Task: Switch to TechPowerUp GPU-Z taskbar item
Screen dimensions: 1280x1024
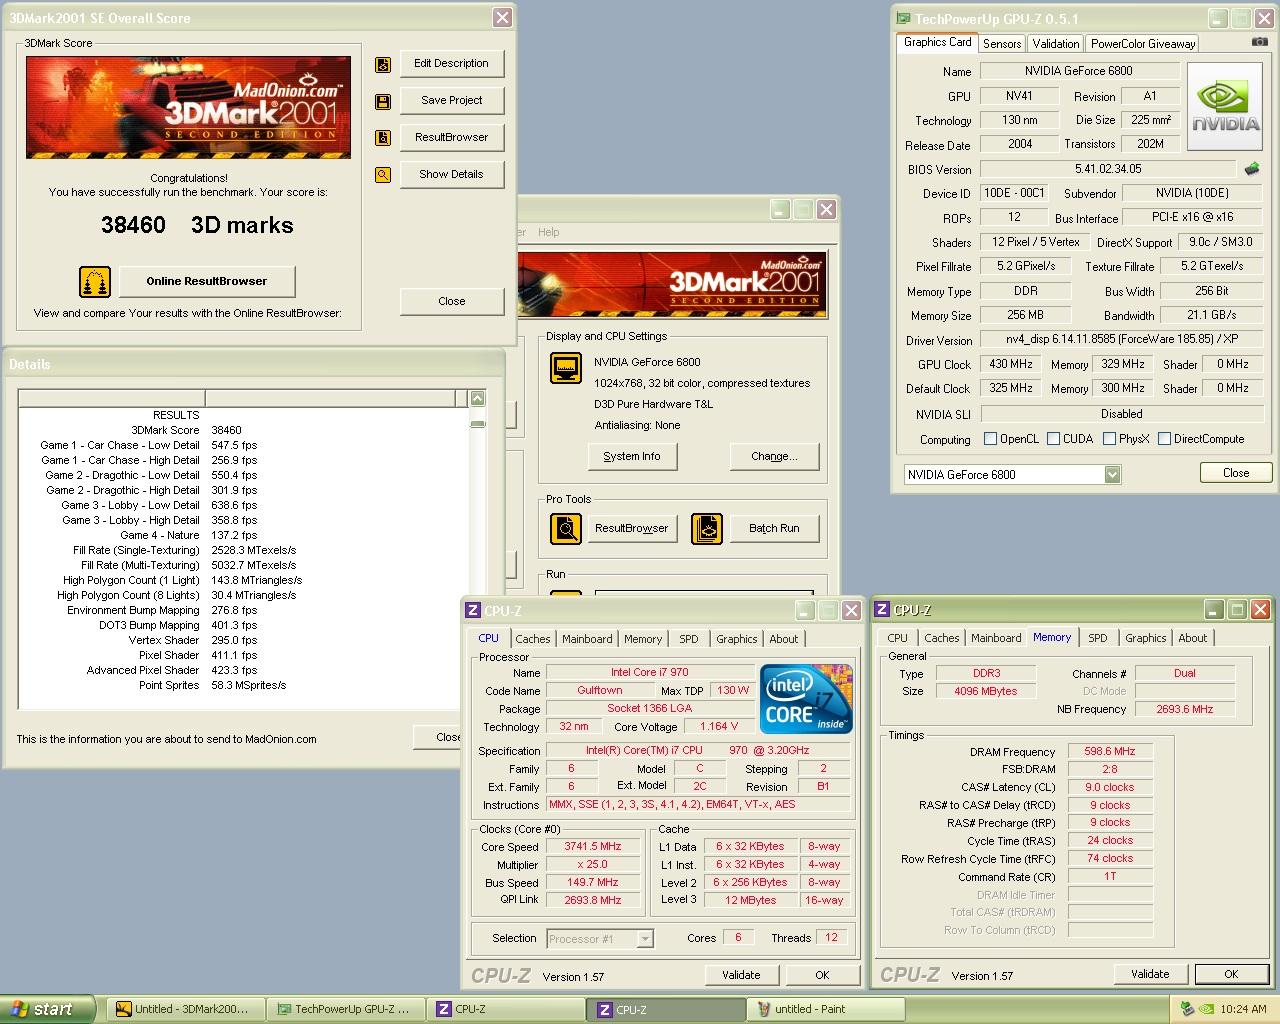Action: [348, 1009]
